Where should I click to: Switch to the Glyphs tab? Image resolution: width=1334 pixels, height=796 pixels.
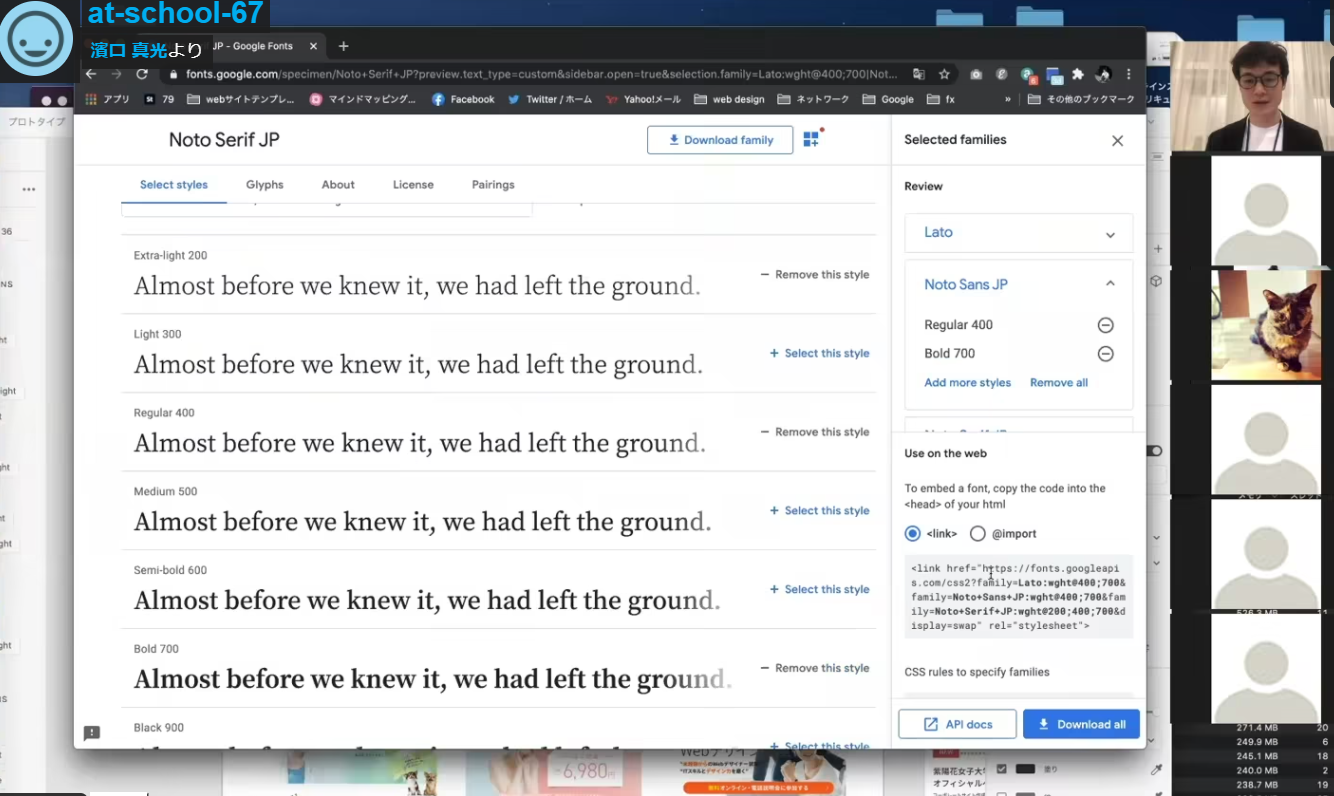[265, 185]
